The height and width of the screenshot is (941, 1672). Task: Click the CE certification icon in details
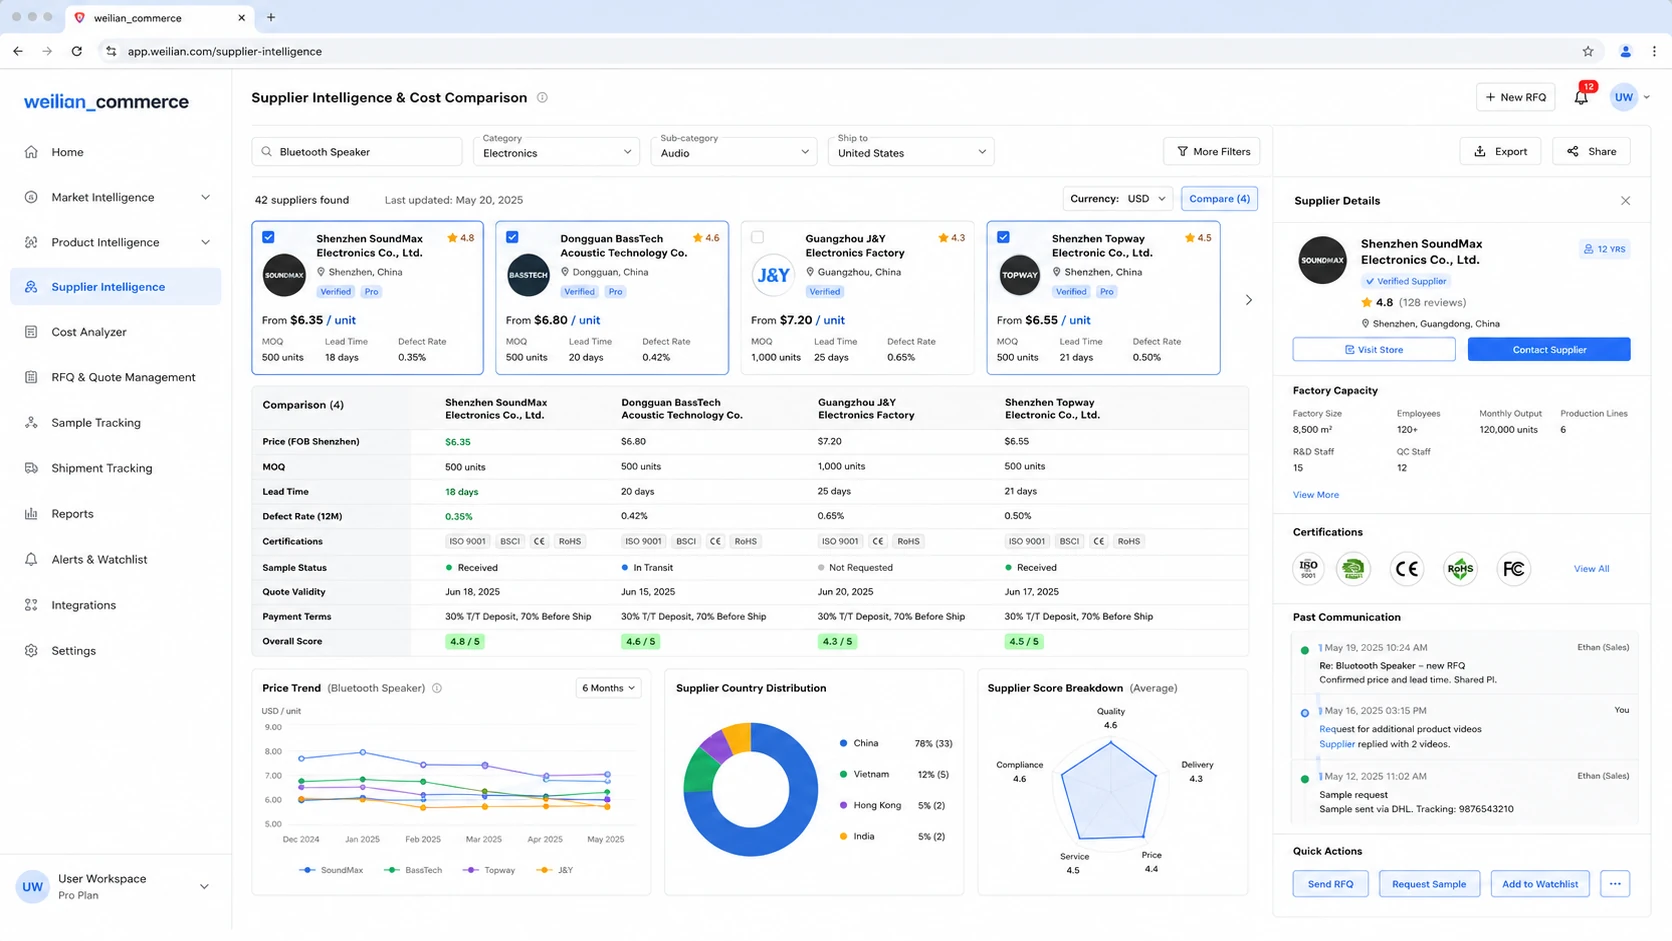(1407, 569)
